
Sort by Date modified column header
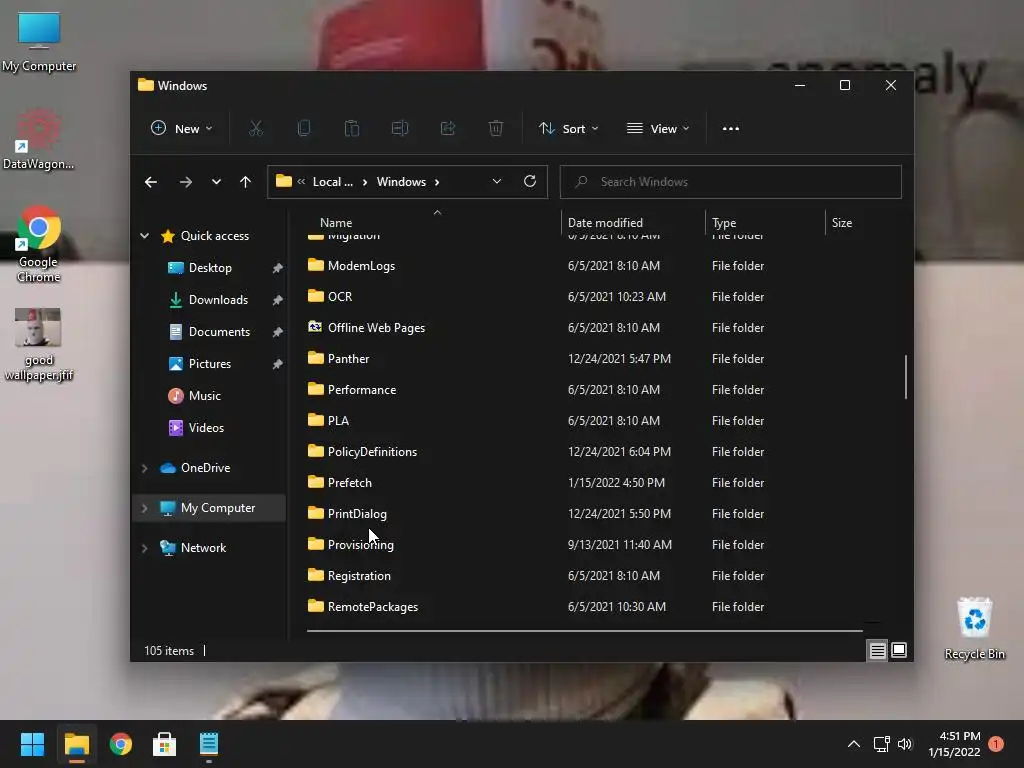pyautogui.click(x=605, y=223)
